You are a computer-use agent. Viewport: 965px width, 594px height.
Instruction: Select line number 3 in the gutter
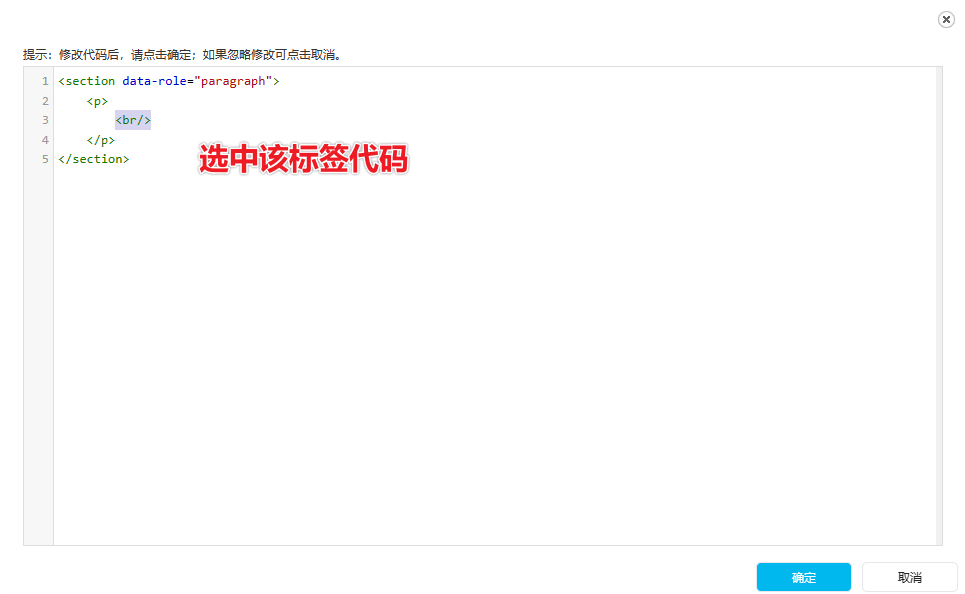(x=45, y=120)
